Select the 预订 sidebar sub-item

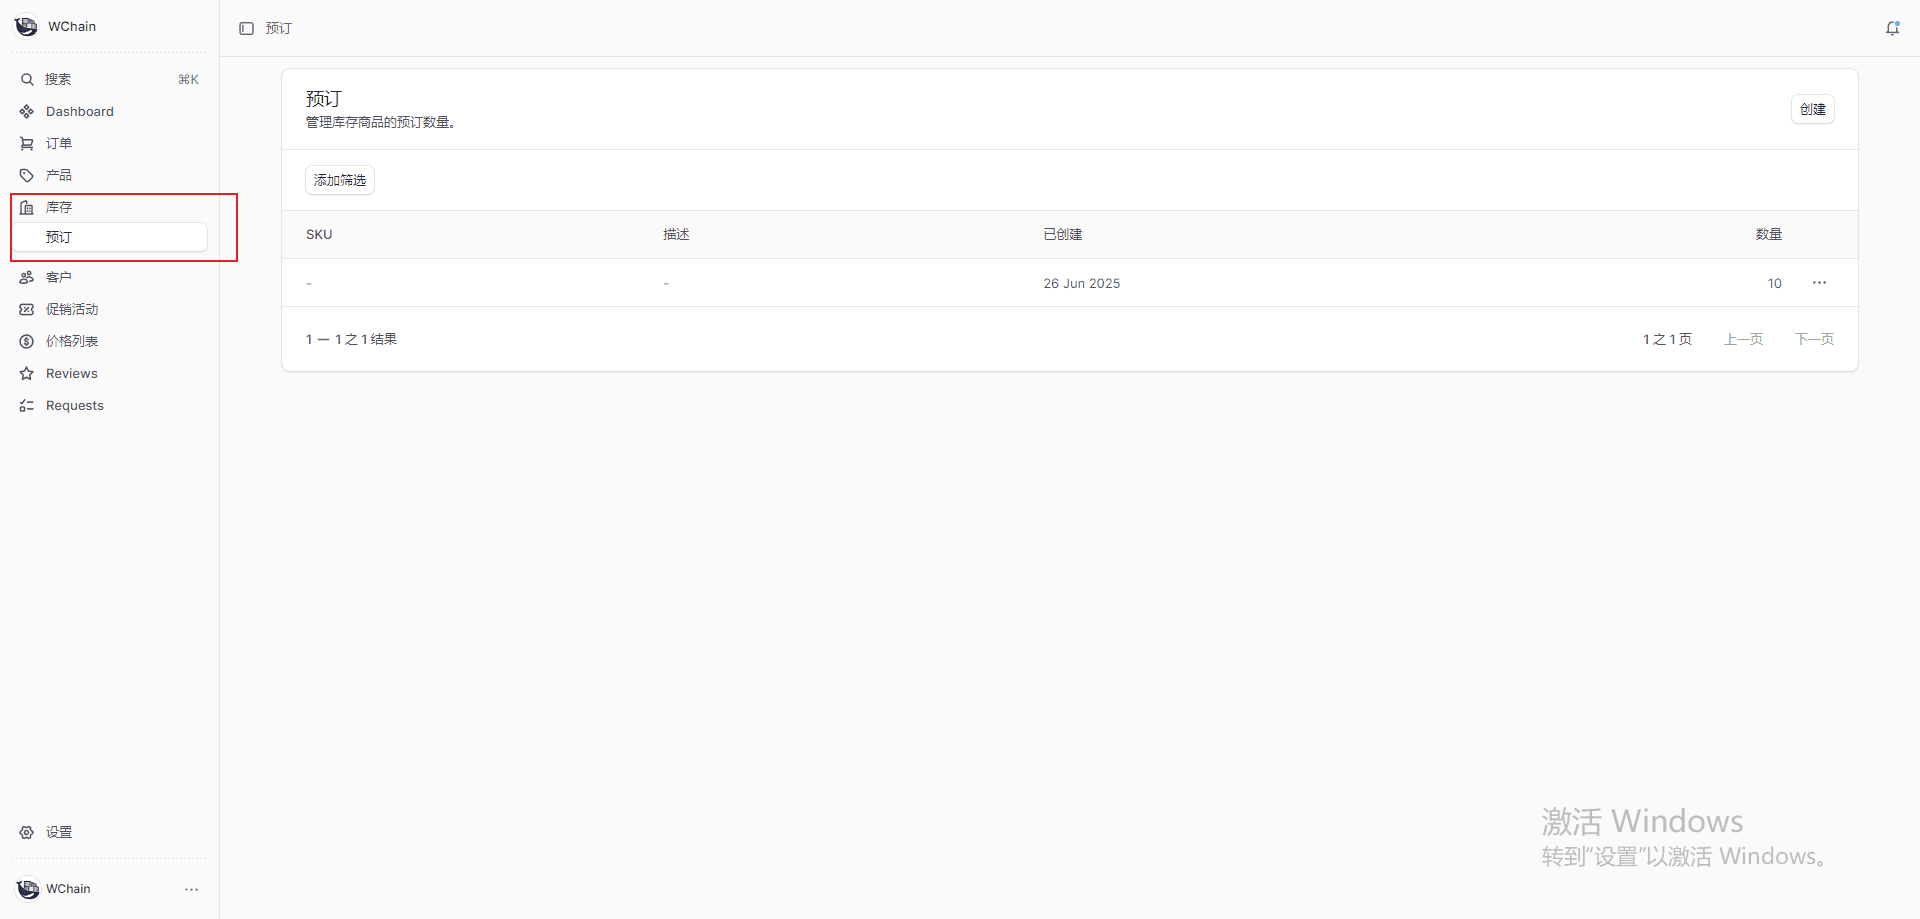coord(59,238)
